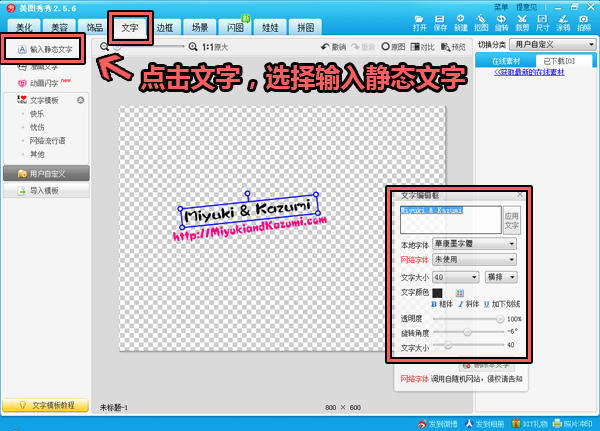The image size is (600, 431).
Task: Select the 抠图 (Cutout) tool icon
Action: tap(482, 22)
